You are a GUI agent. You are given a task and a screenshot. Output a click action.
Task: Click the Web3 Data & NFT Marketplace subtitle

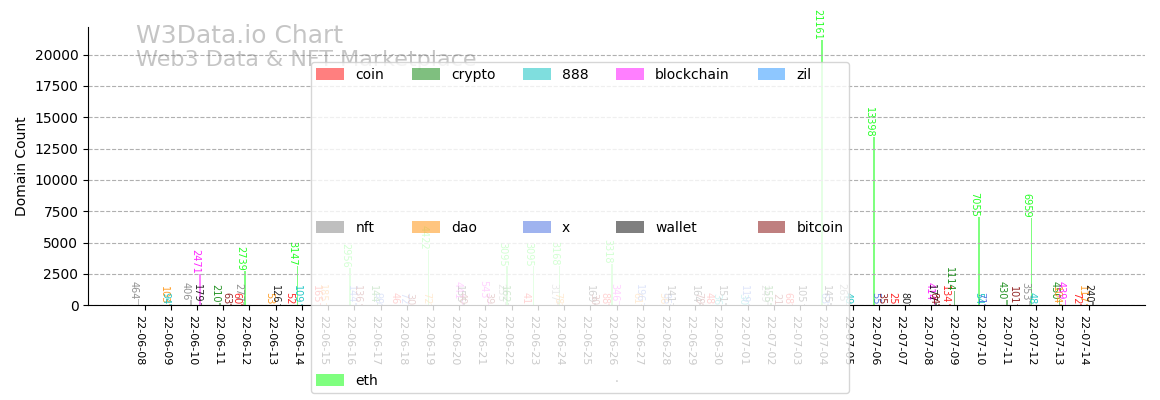coord(306,60)
